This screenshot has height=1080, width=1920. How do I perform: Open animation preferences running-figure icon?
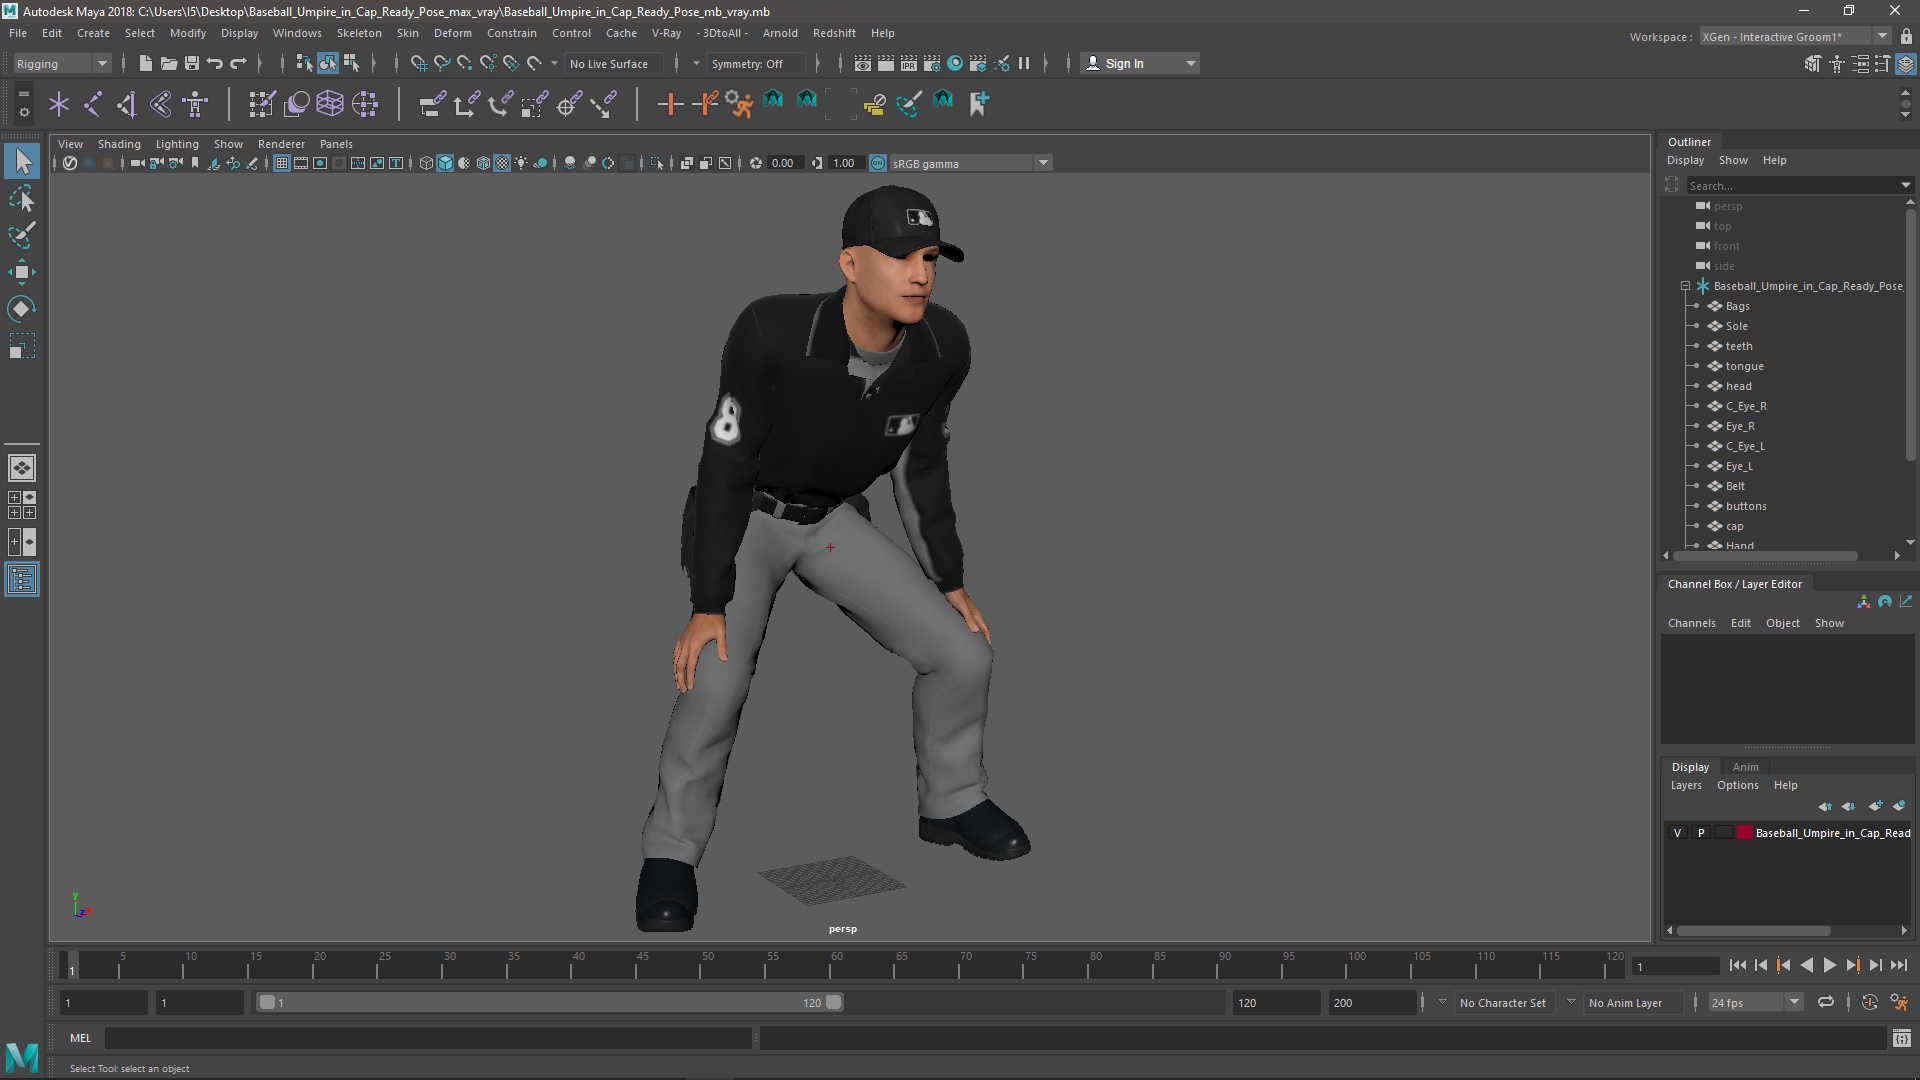pos(1899,1002)
